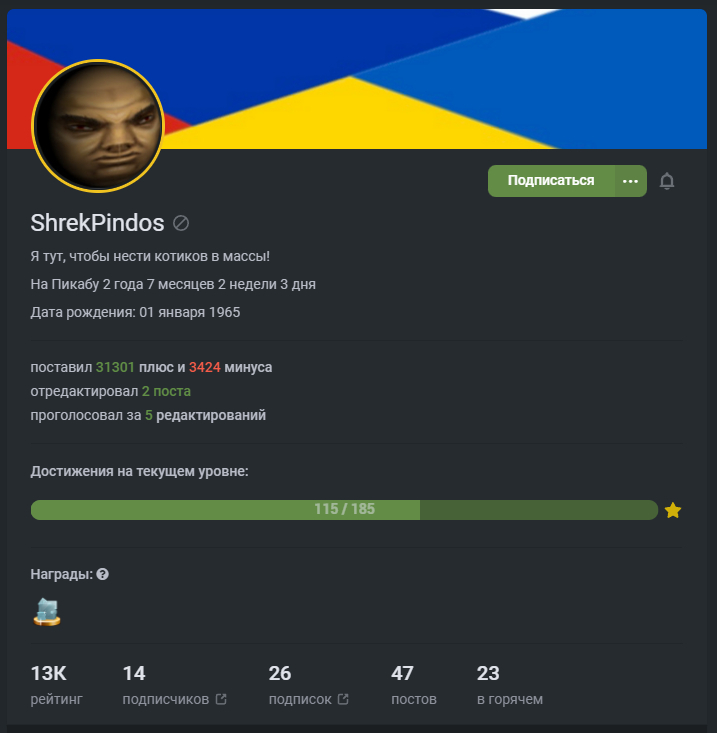Select the 23 в горячем stat
Viewport: 717px width, 733px height.
509,685
